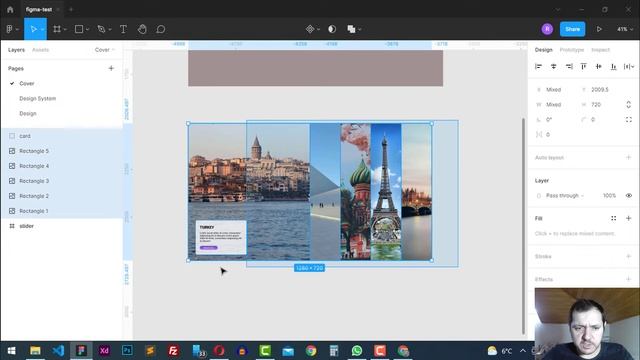
Task: Align horizontal centers
Action: click(553, 67)
